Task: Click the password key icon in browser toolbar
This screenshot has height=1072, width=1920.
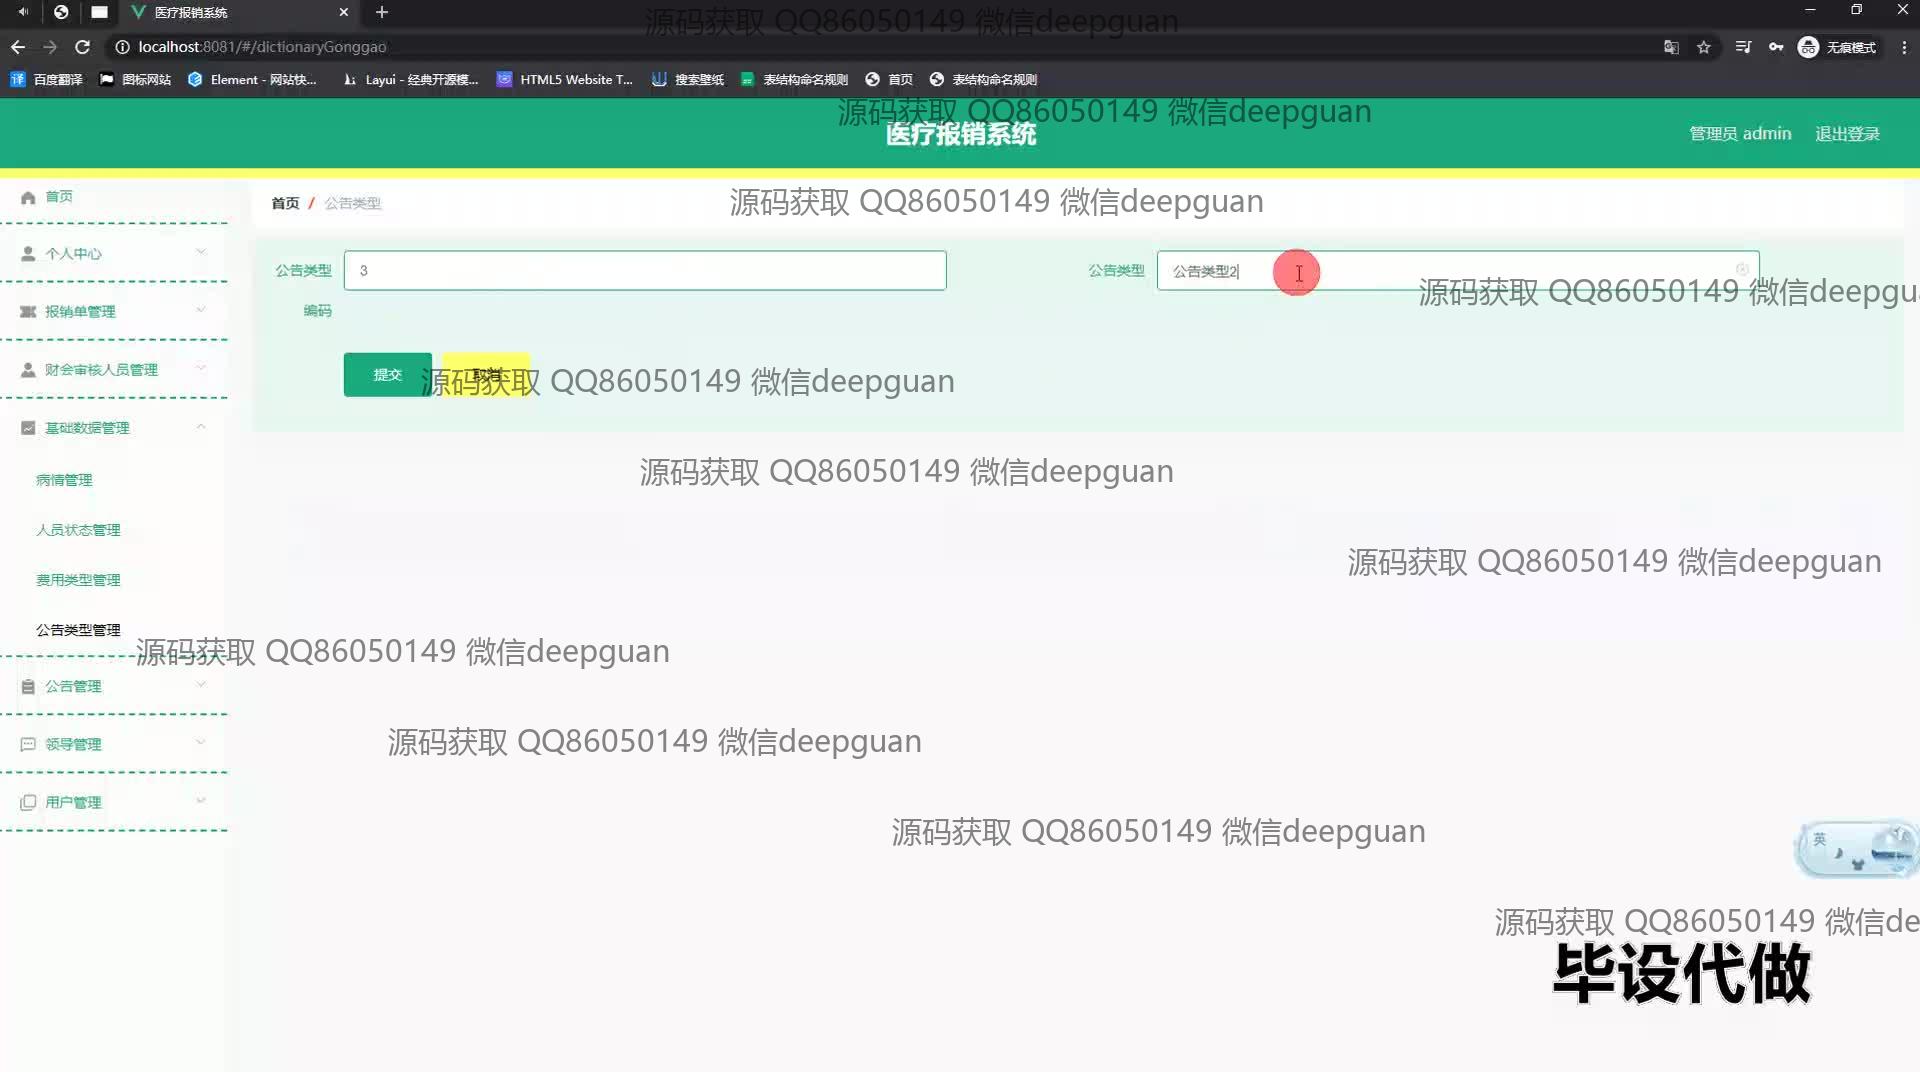Action: [x=1776, y=47]
